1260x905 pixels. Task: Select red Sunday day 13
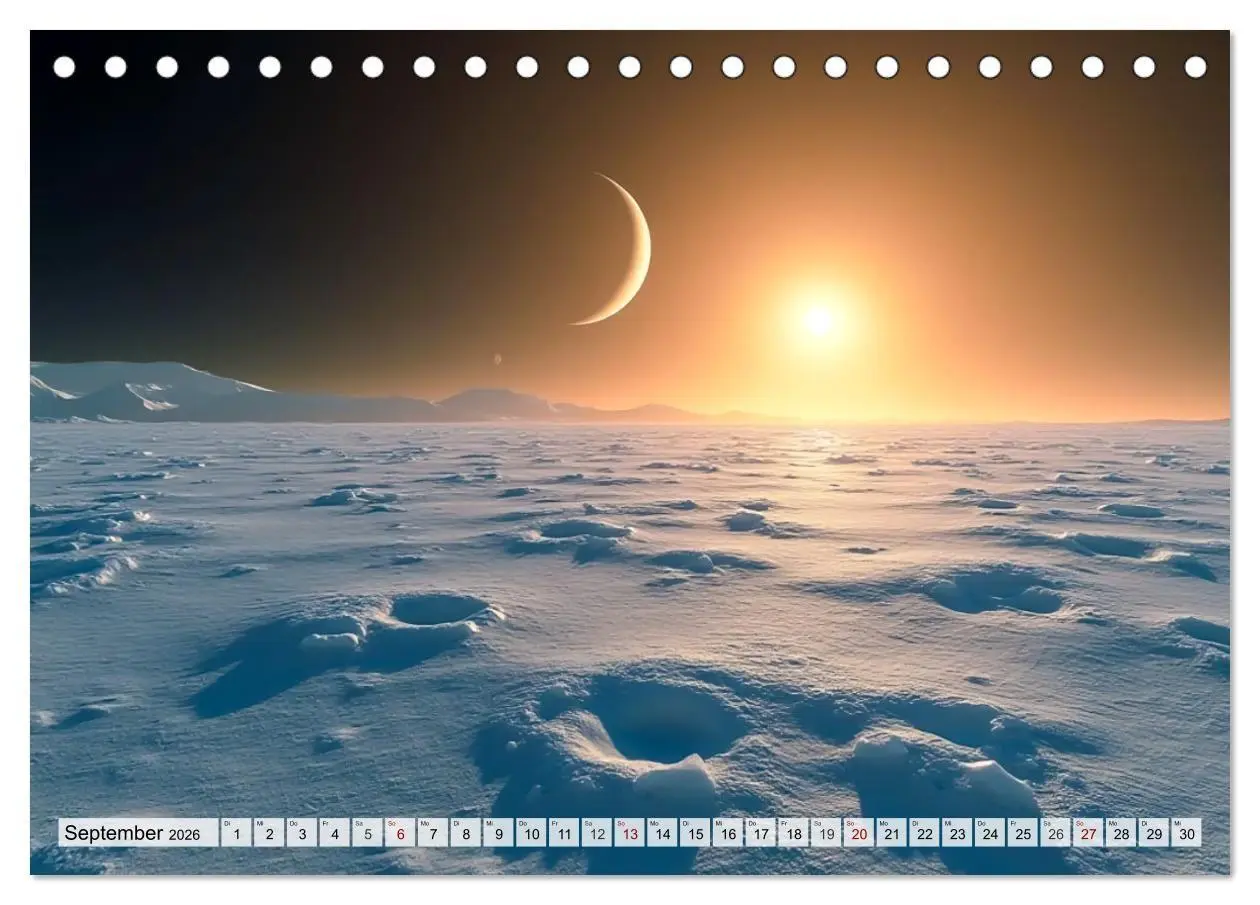pyautogui.click(x=630, y=833)
